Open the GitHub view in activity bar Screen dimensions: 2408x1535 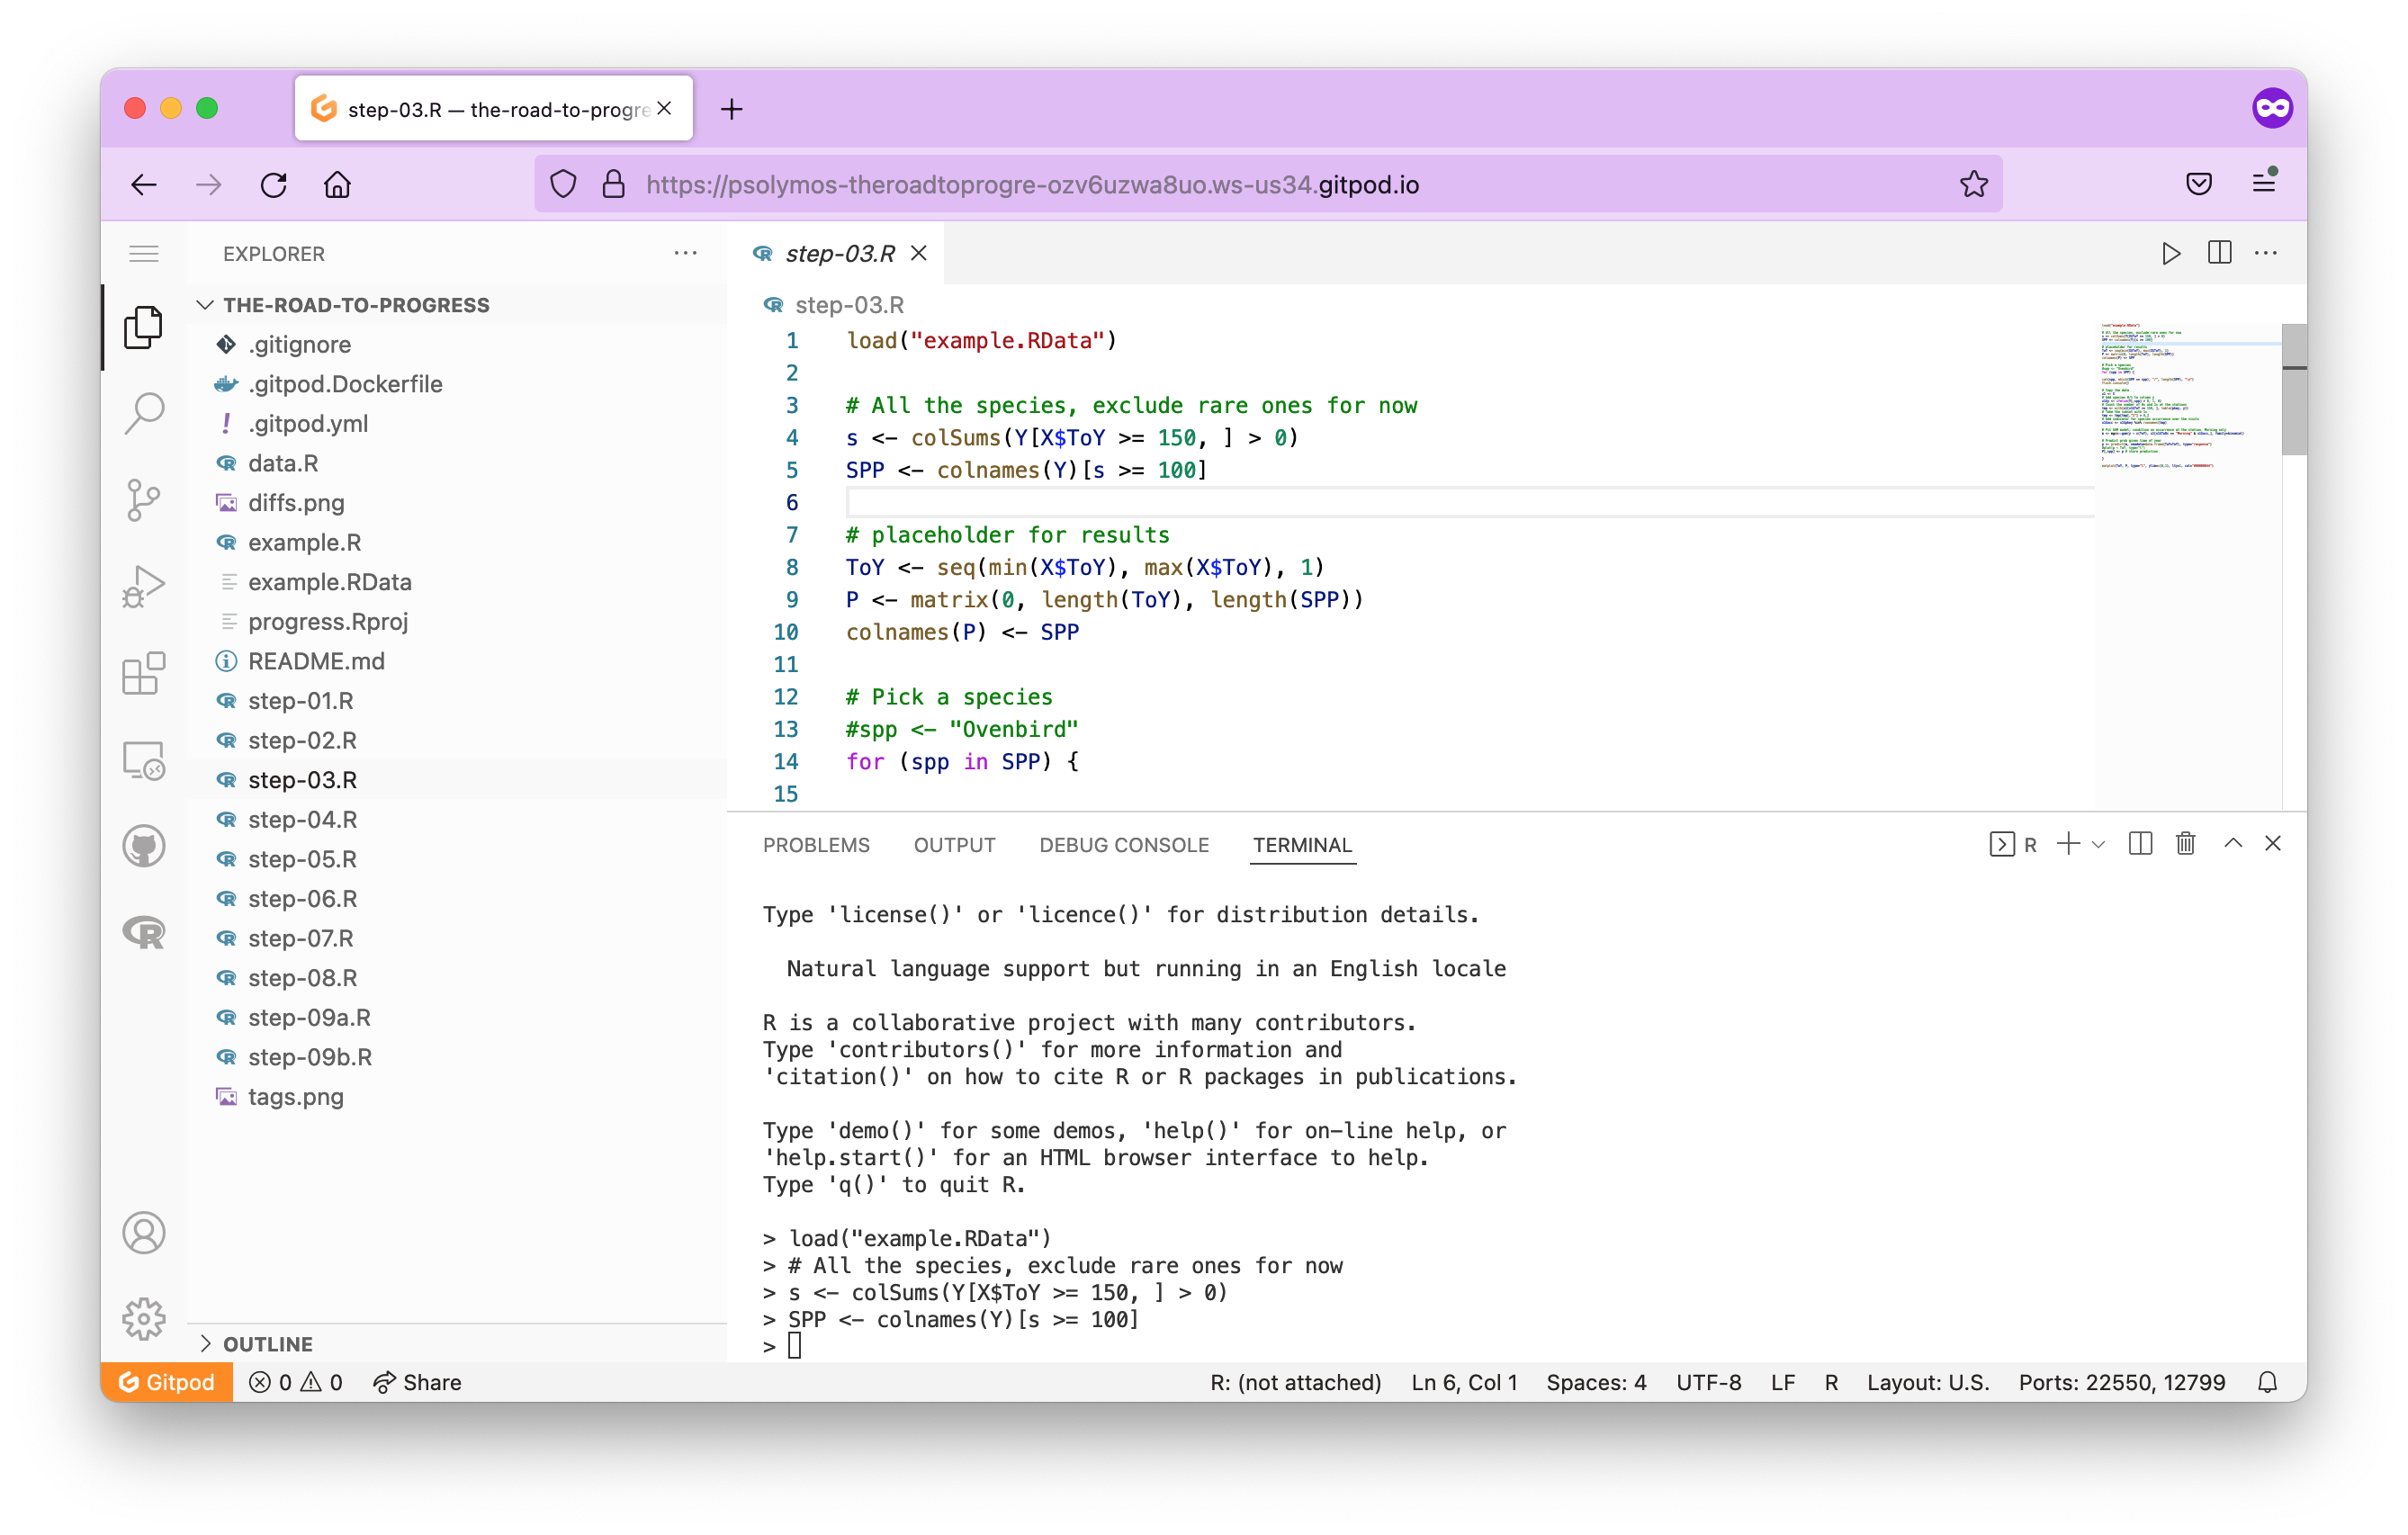tap(144, 846)
